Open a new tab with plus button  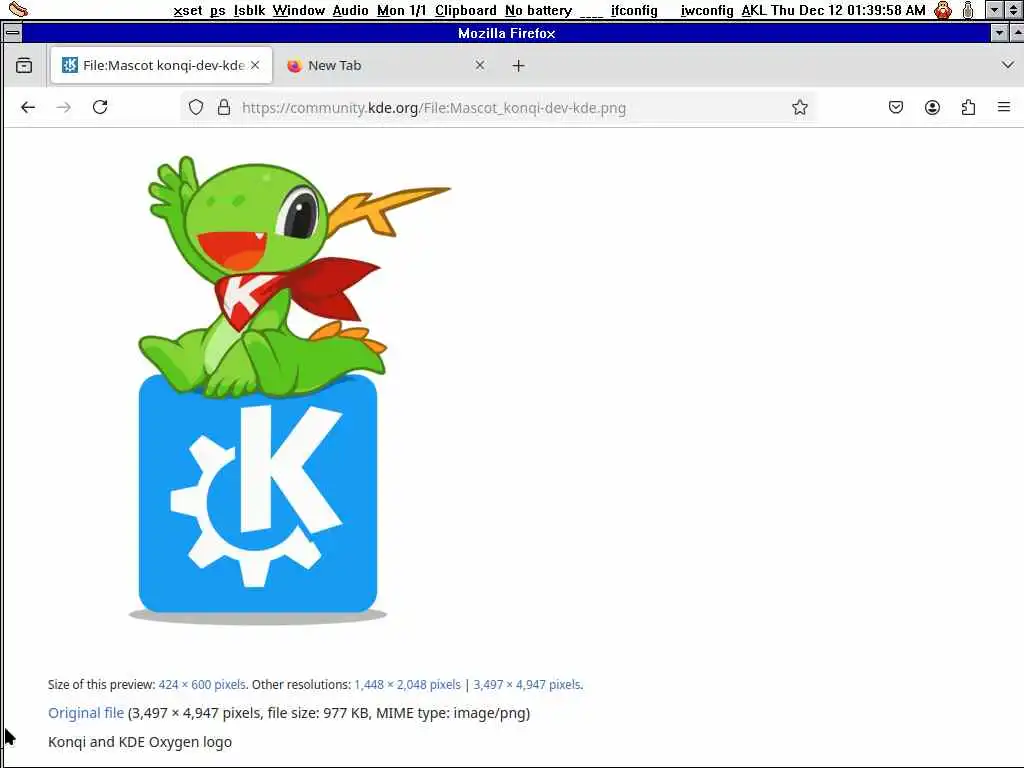pos(519,65)
